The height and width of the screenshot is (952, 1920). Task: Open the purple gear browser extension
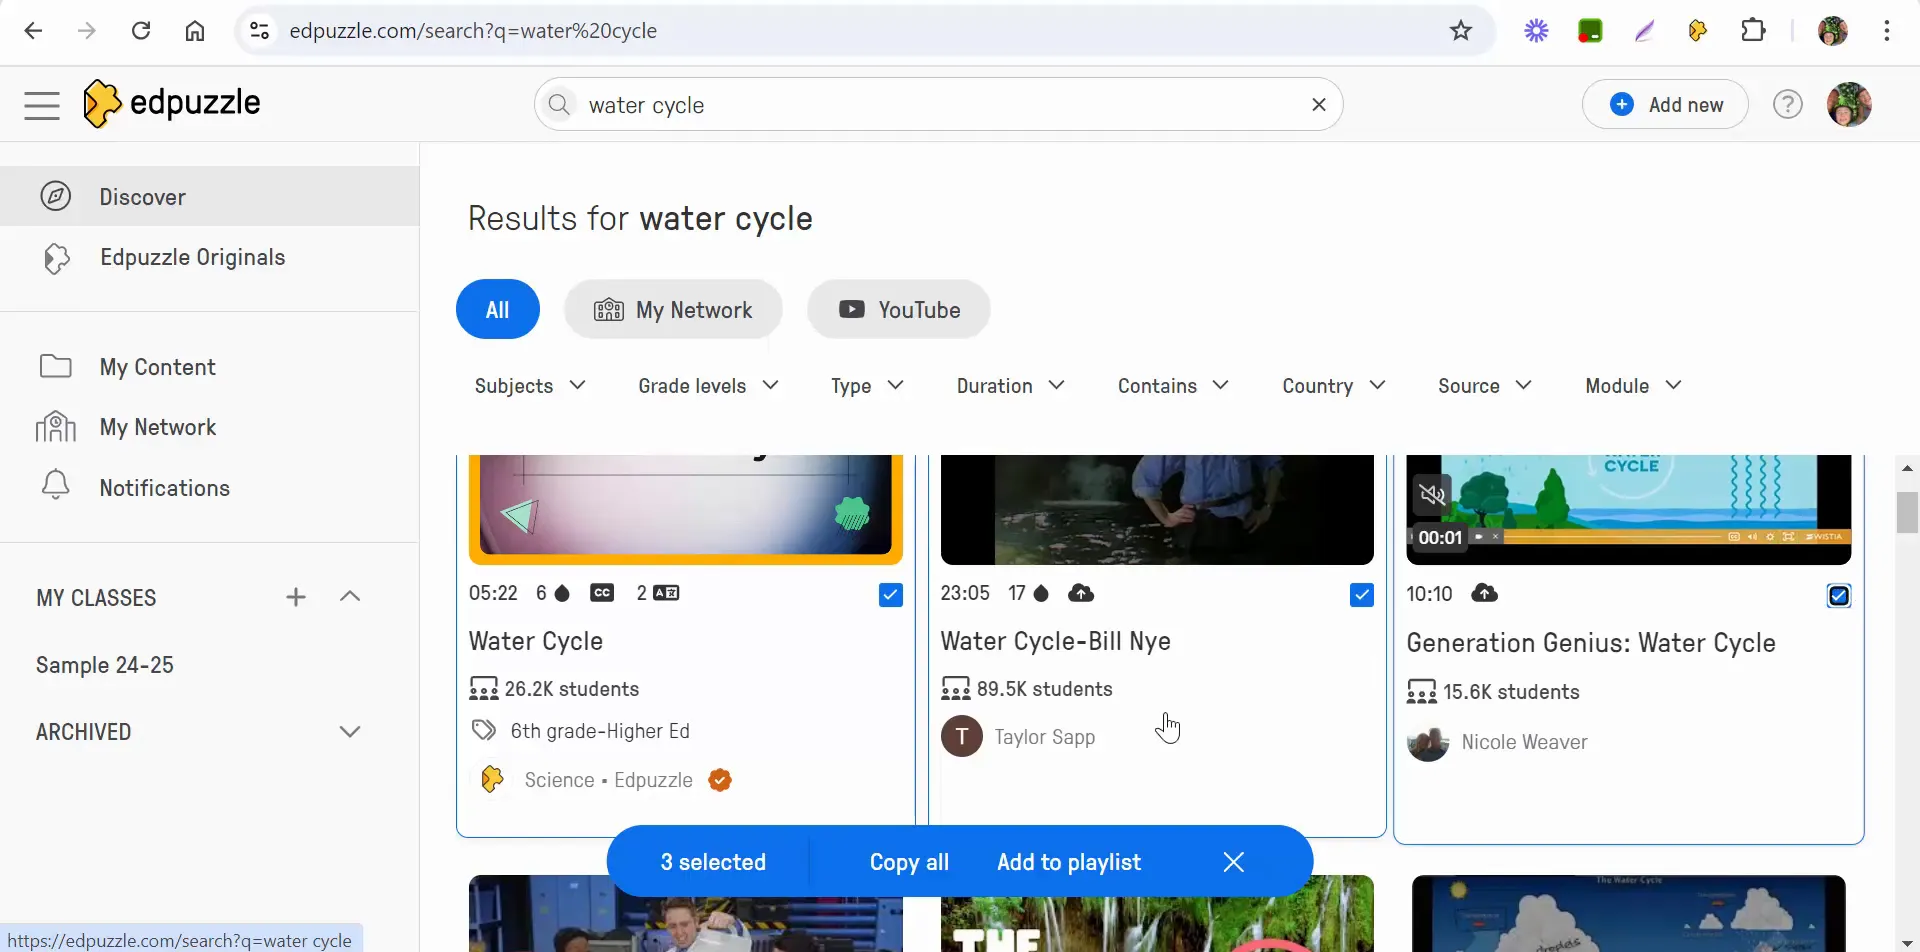click(x=1536, y=31)
